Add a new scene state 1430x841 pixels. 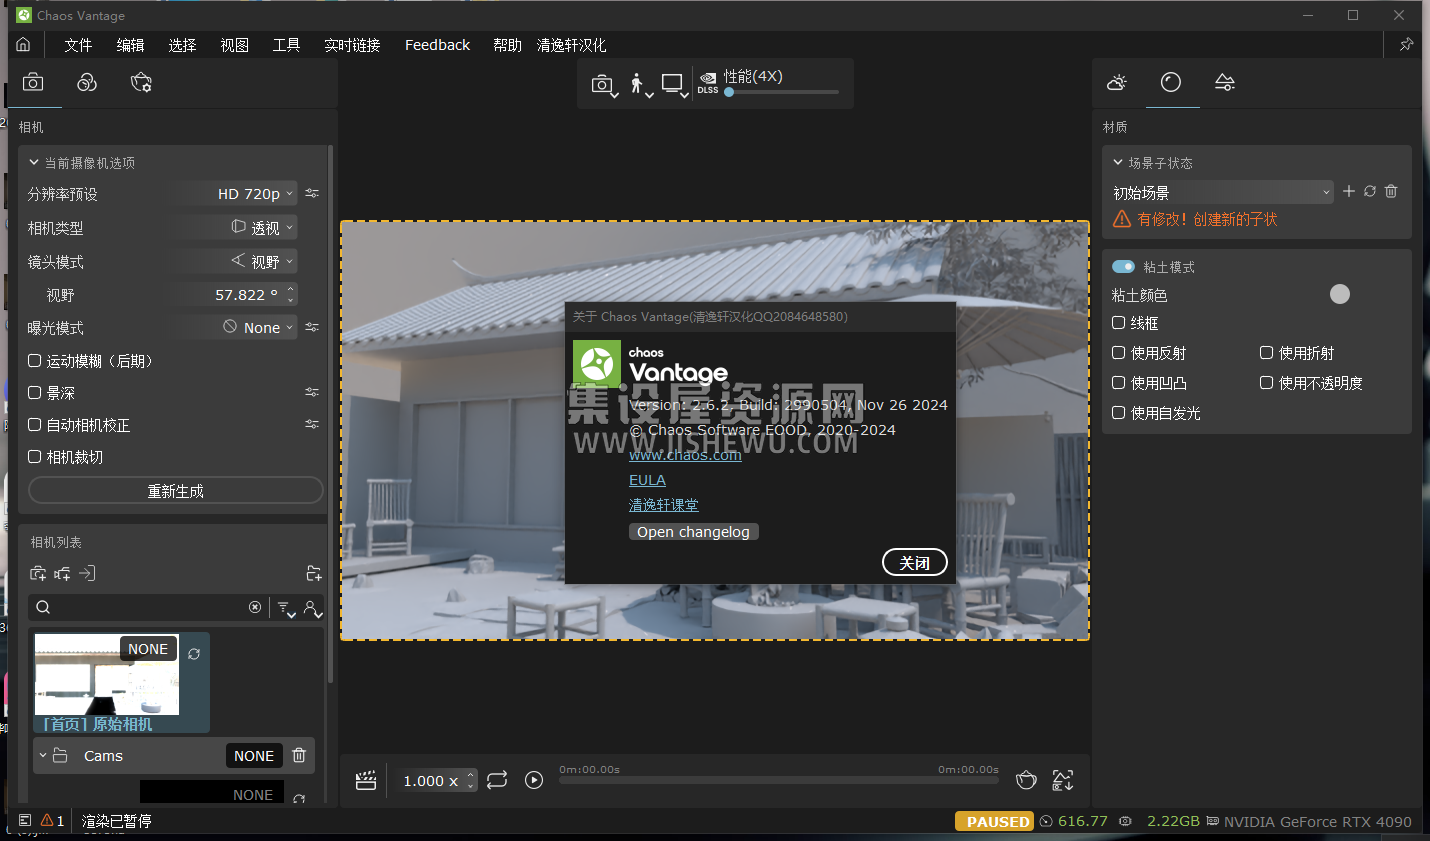[1349, 191]
